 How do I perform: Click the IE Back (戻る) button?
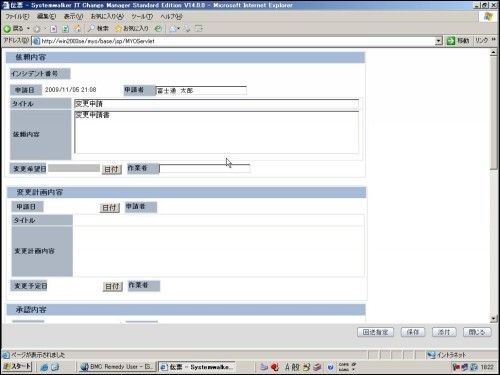(13, 29)
